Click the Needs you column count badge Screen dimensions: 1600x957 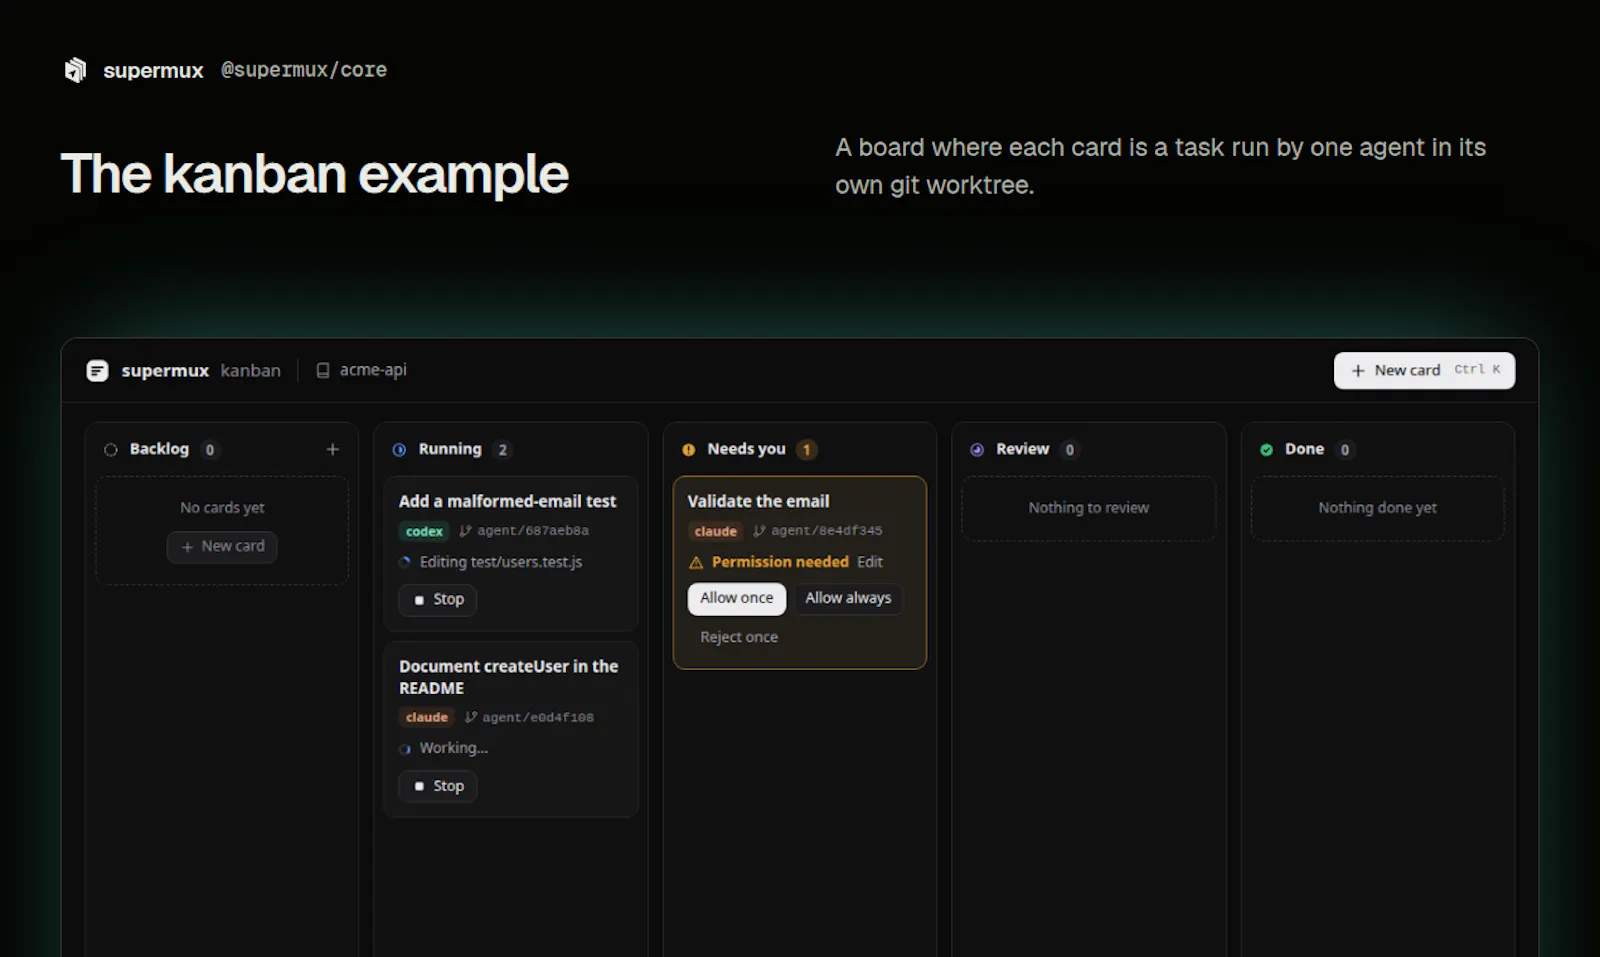806,450
